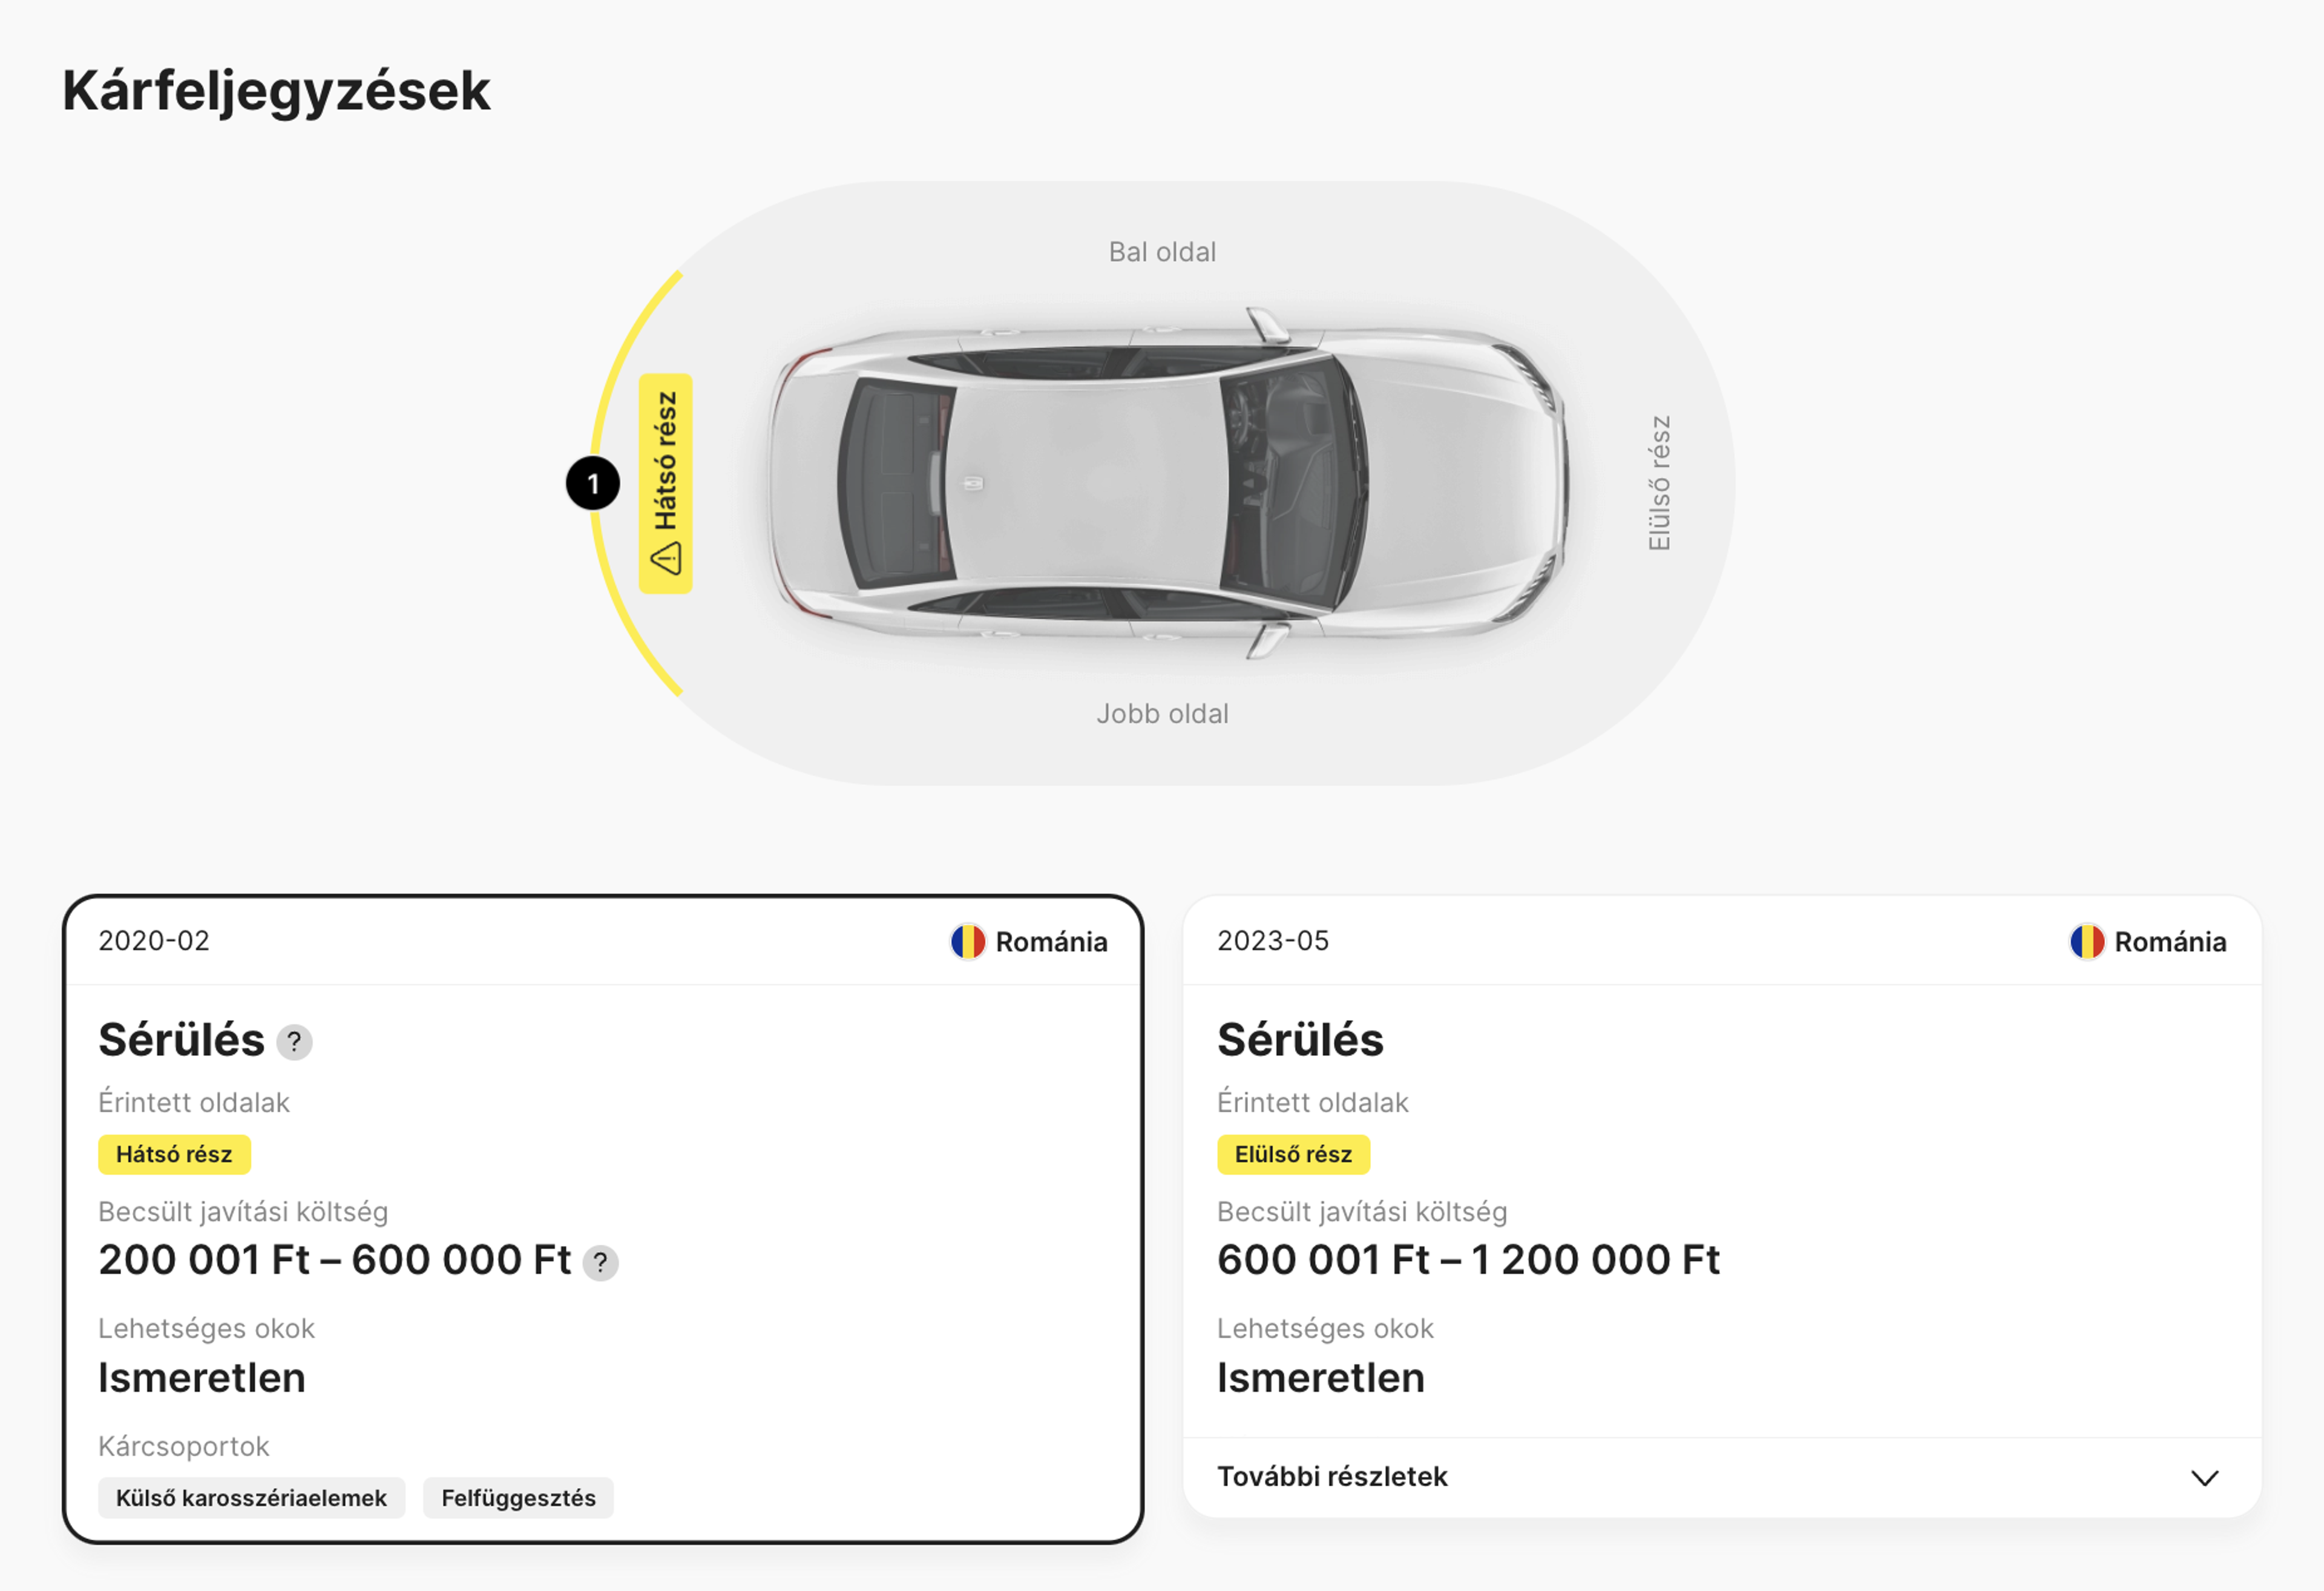This screenshot has height=1591, width=2324.
Task: Select the Elülső rész zone on diagram
Action: [1659, 484]
